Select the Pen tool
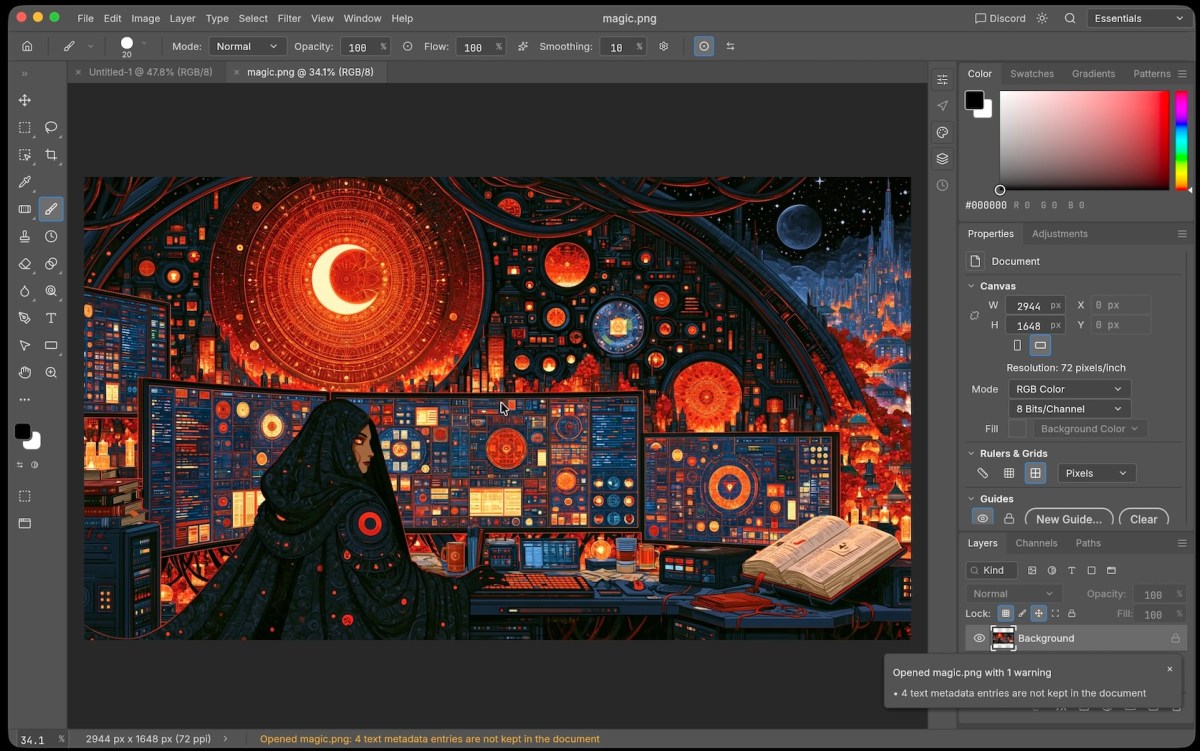 [25, 318]
